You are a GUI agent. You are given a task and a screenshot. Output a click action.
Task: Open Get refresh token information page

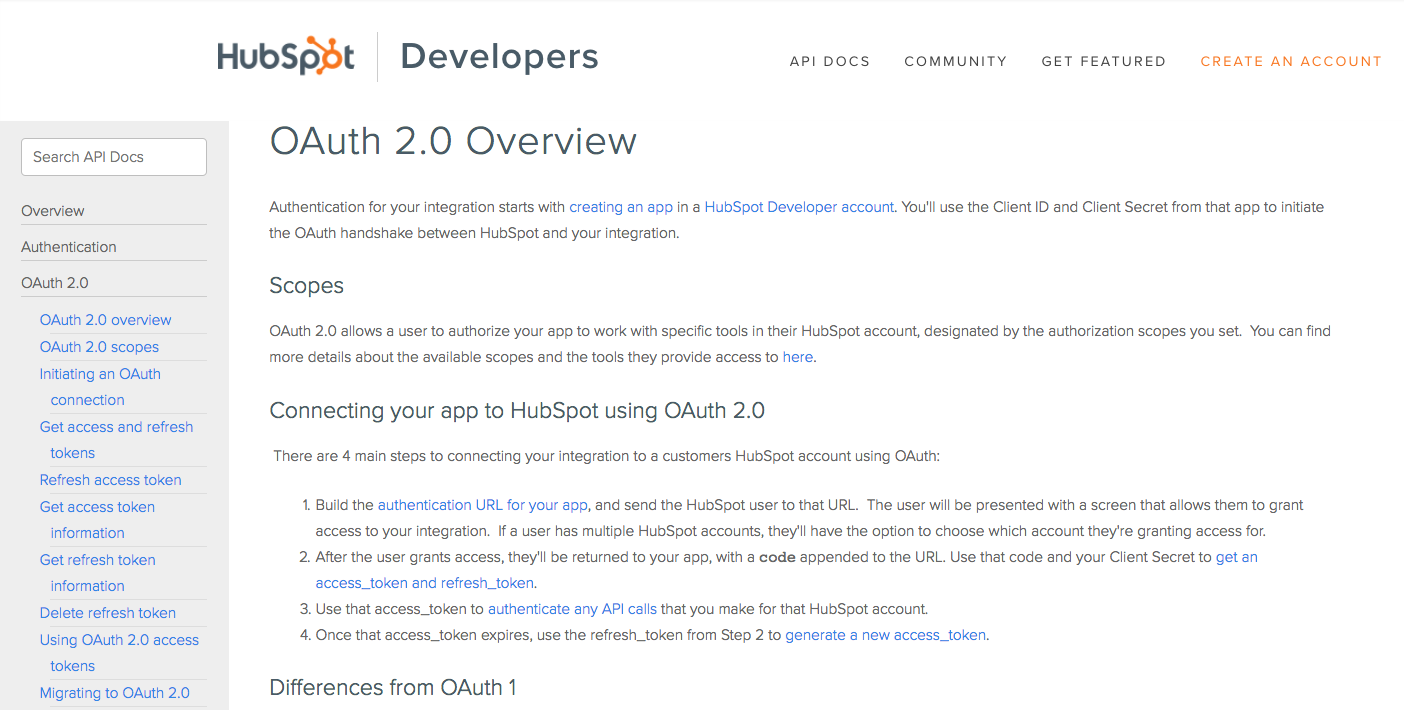(98, 573)
